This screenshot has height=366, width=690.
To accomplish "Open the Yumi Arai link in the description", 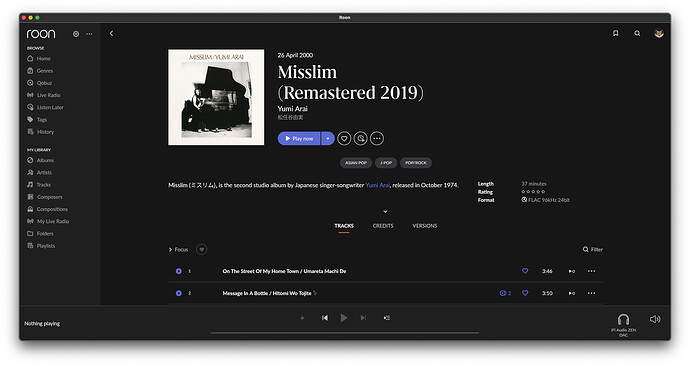I will click(378, 185).
